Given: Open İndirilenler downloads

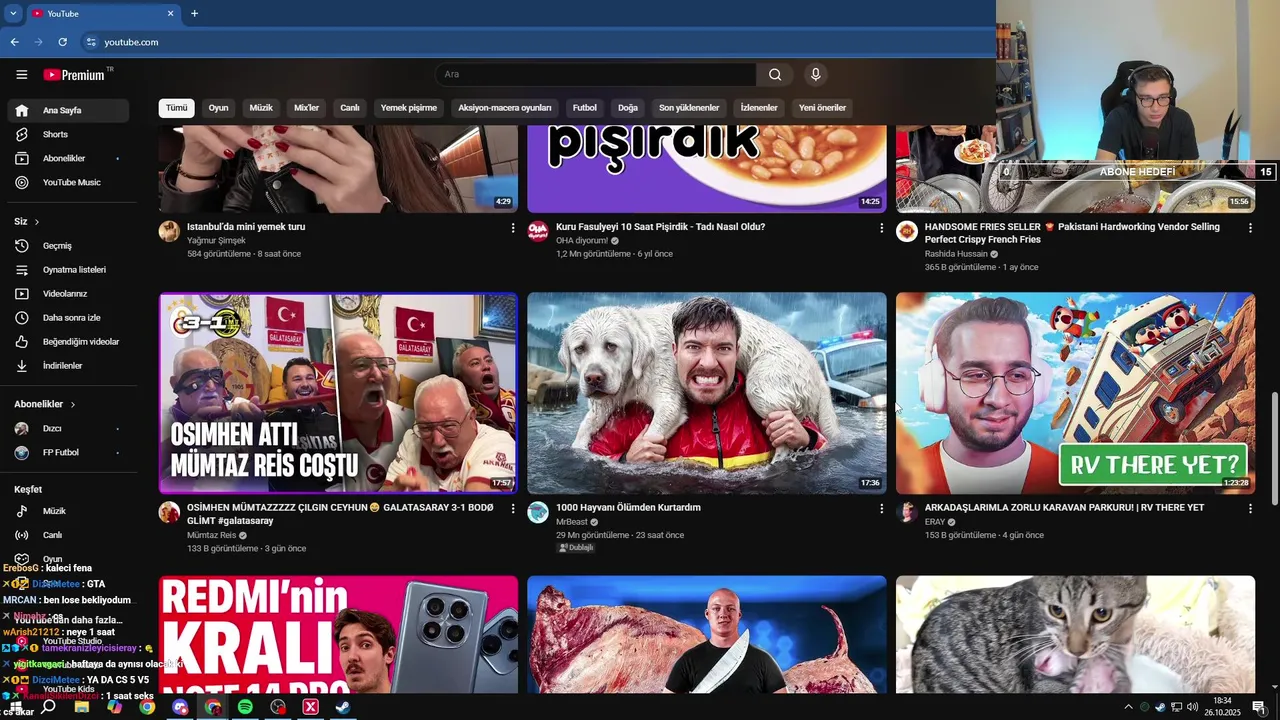Looking at the screenshot, I should pos(68,365).
